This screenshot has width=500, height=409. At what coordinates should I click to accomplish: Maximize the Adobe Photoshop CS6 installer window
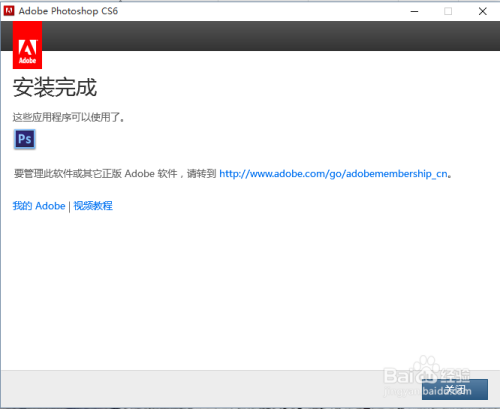[448, 11]
